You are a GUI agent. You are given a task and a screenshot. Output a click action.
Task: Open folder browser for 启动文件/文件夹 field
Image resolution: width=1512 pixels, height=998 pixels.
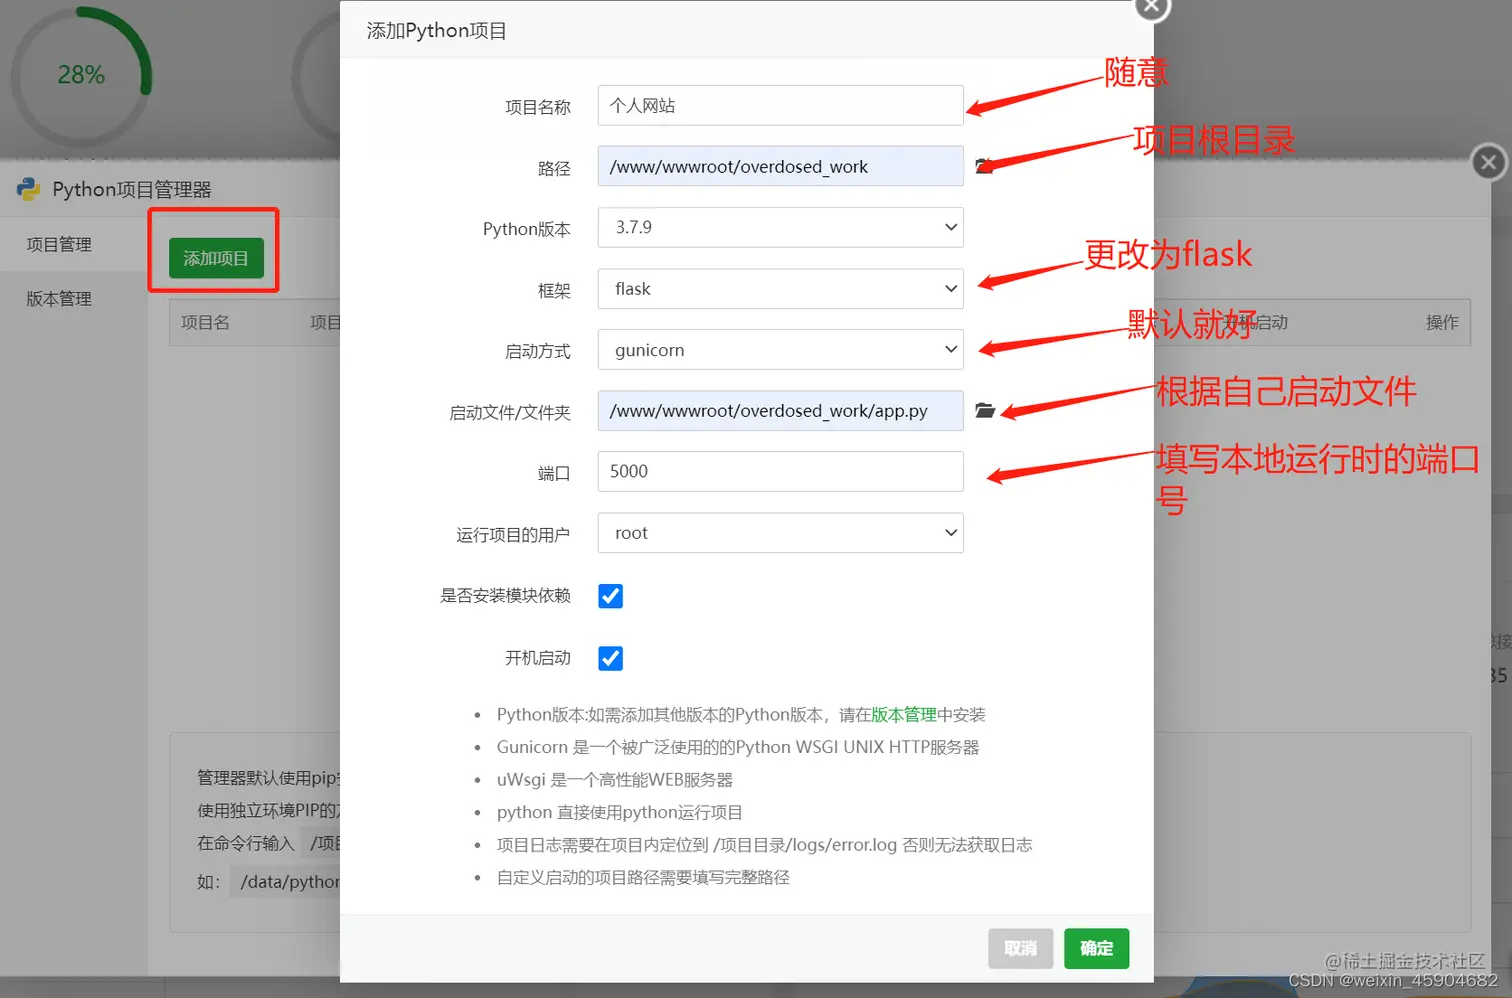coord(985,410)
